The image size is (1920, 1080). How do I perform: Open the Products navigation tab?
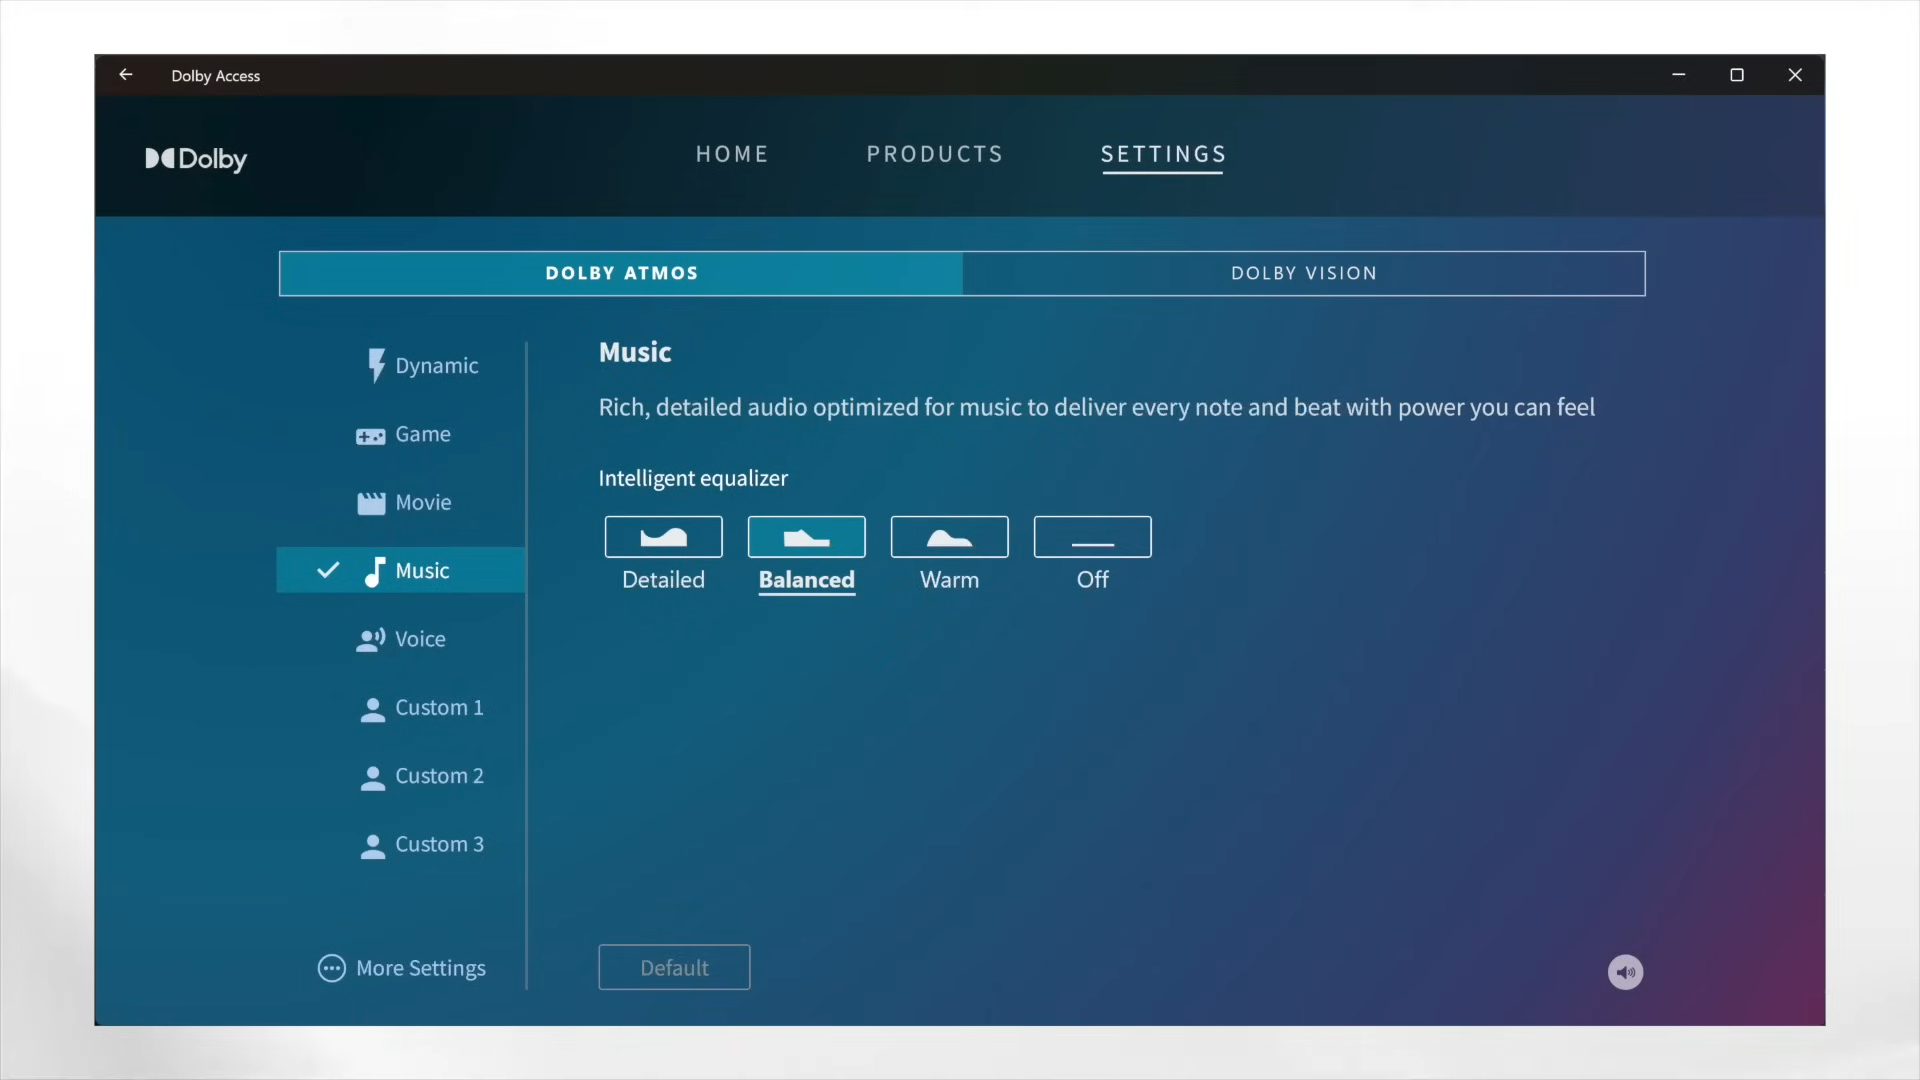click(934, 154)
